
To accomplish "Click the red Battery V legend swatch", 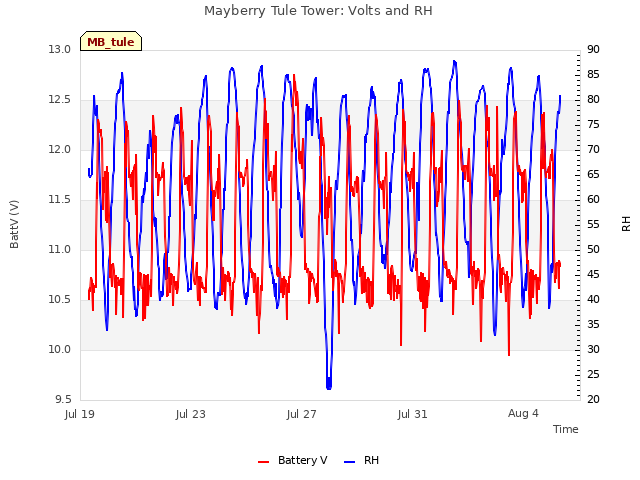I will coord(264,462).
